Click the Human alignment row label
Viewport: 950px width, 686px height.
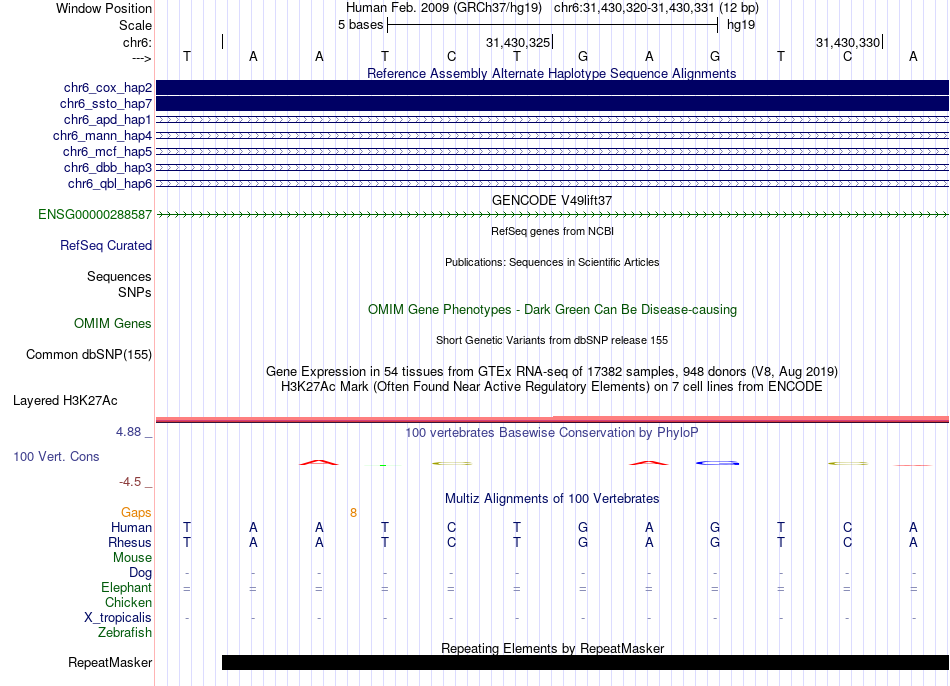tap(131, 527)
